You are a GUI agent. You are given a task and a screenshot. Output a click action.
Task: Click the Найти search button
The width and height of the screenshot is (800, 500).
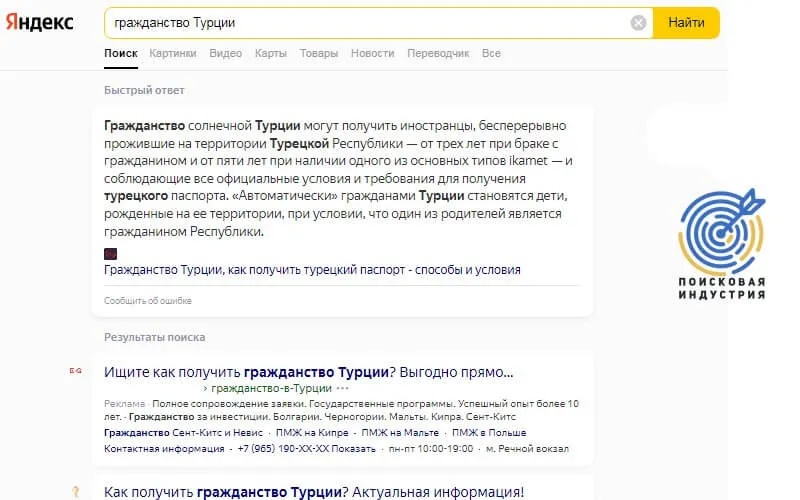click(686, 23)
